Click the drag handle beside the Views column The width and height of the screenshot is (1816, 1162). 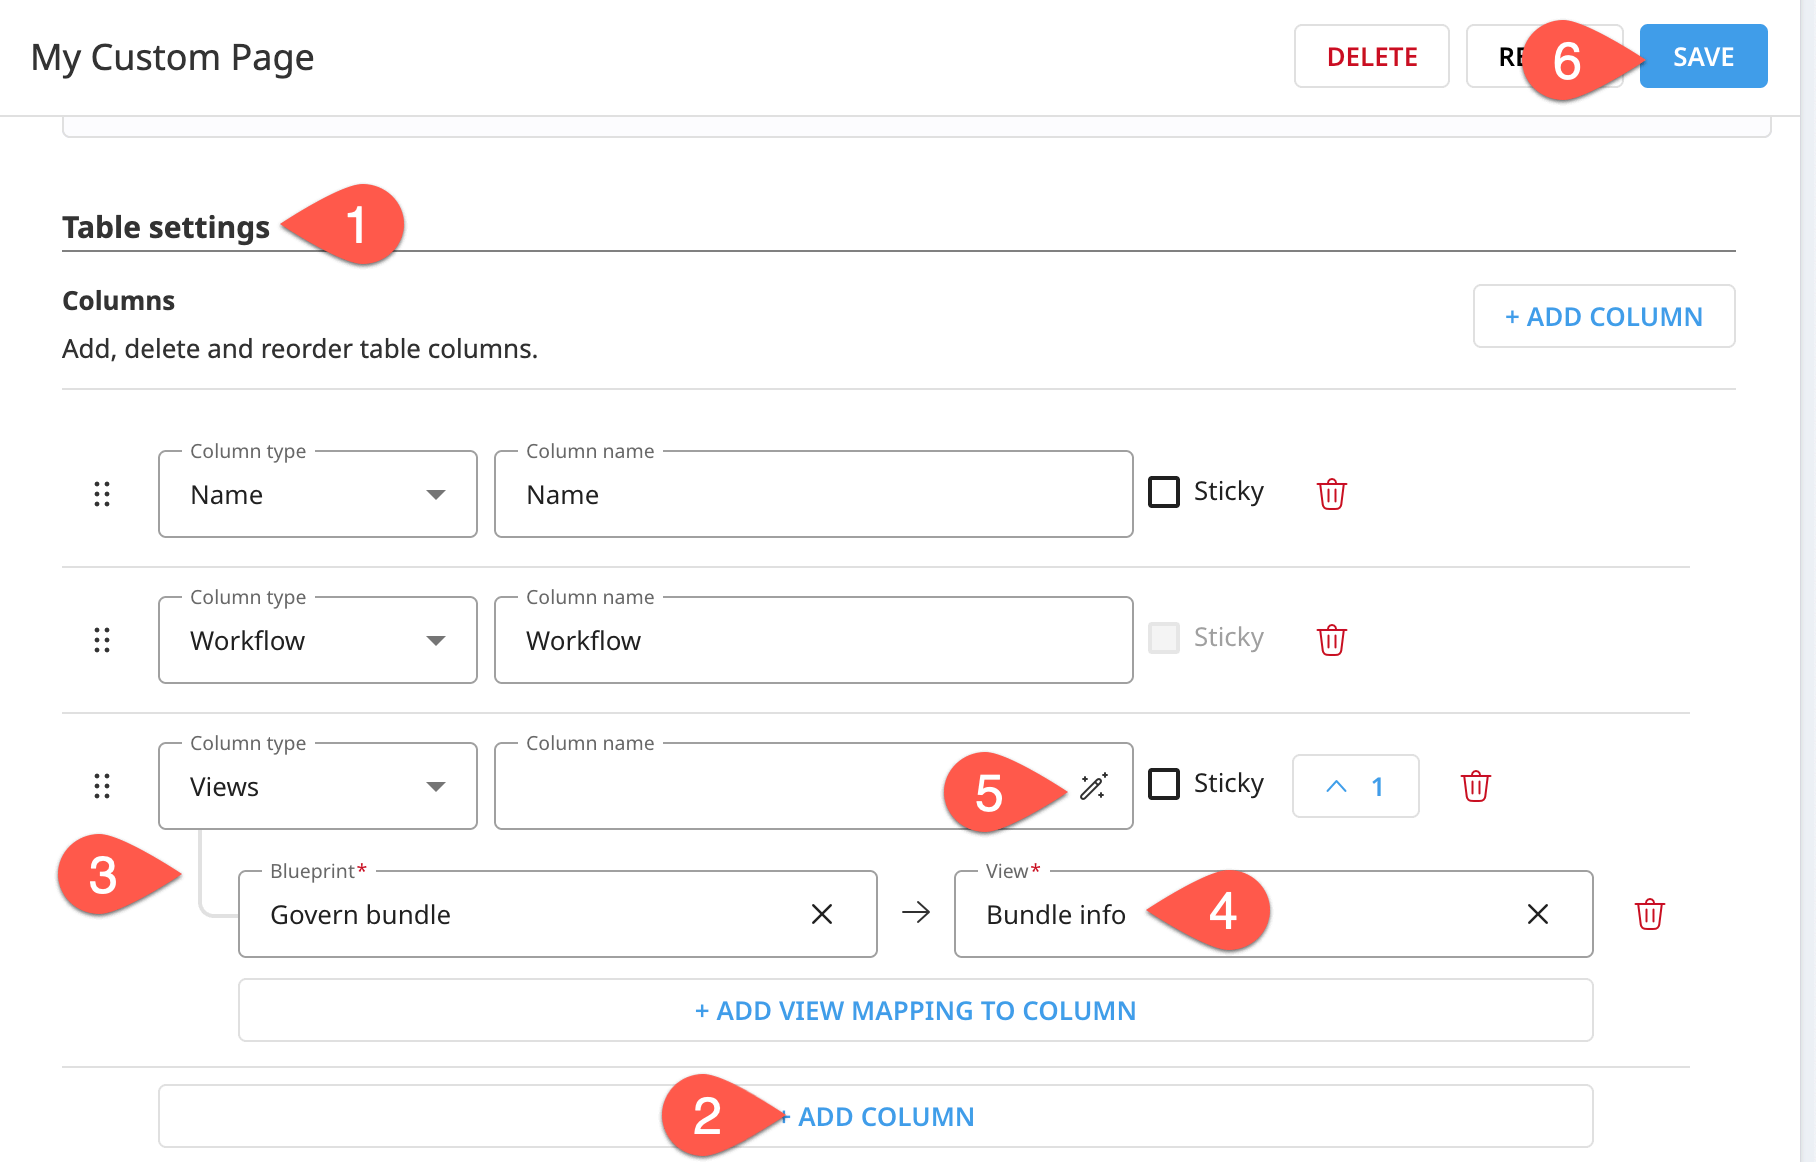(101, 786)
